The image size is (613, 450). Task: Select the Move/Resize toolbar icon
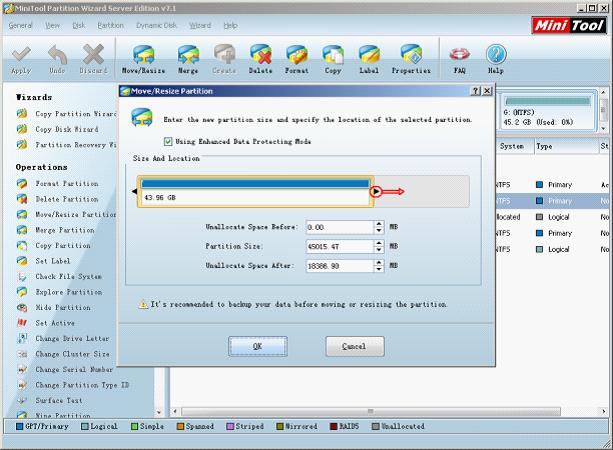coord(143,60)
